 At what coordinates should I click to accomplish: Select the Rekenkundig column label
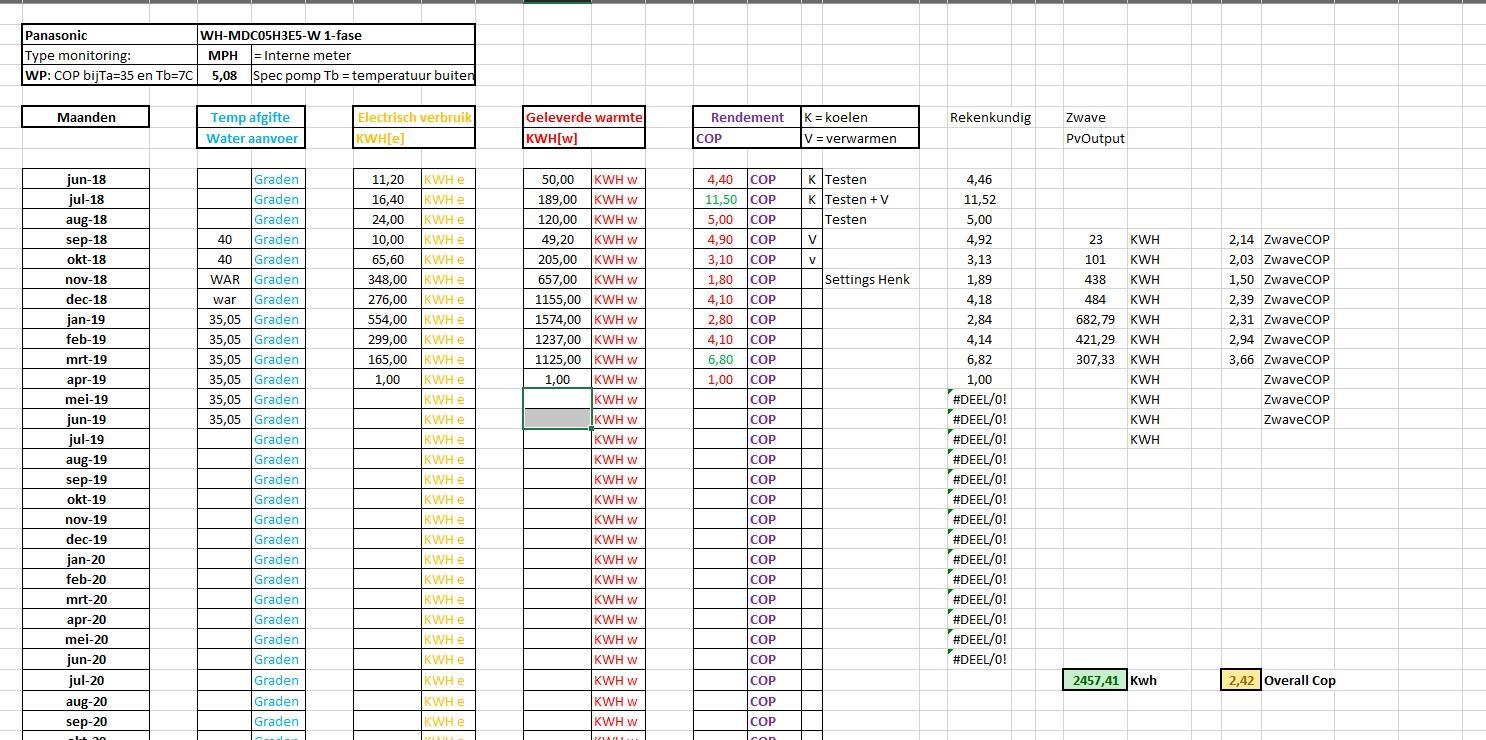[990, 117]
